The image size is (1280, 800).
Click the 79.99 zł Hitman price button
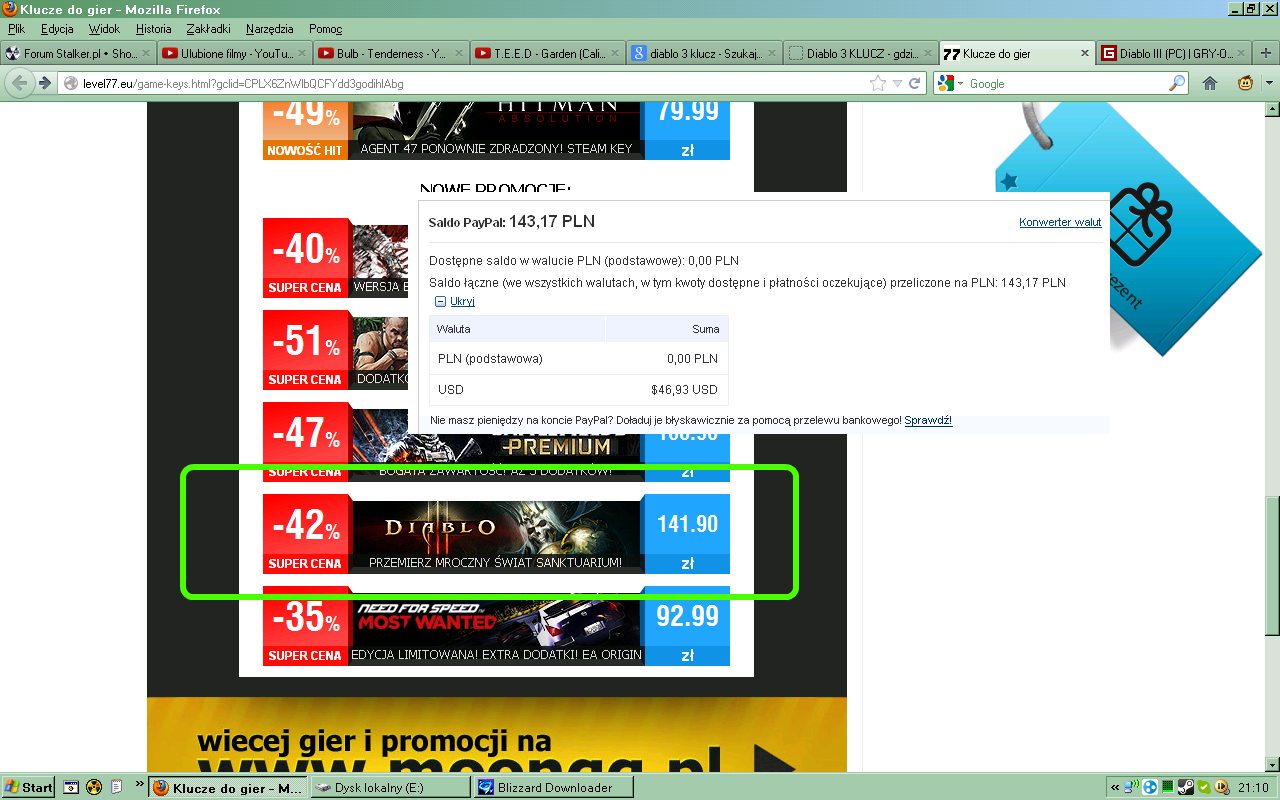click(x=687, y=129)
